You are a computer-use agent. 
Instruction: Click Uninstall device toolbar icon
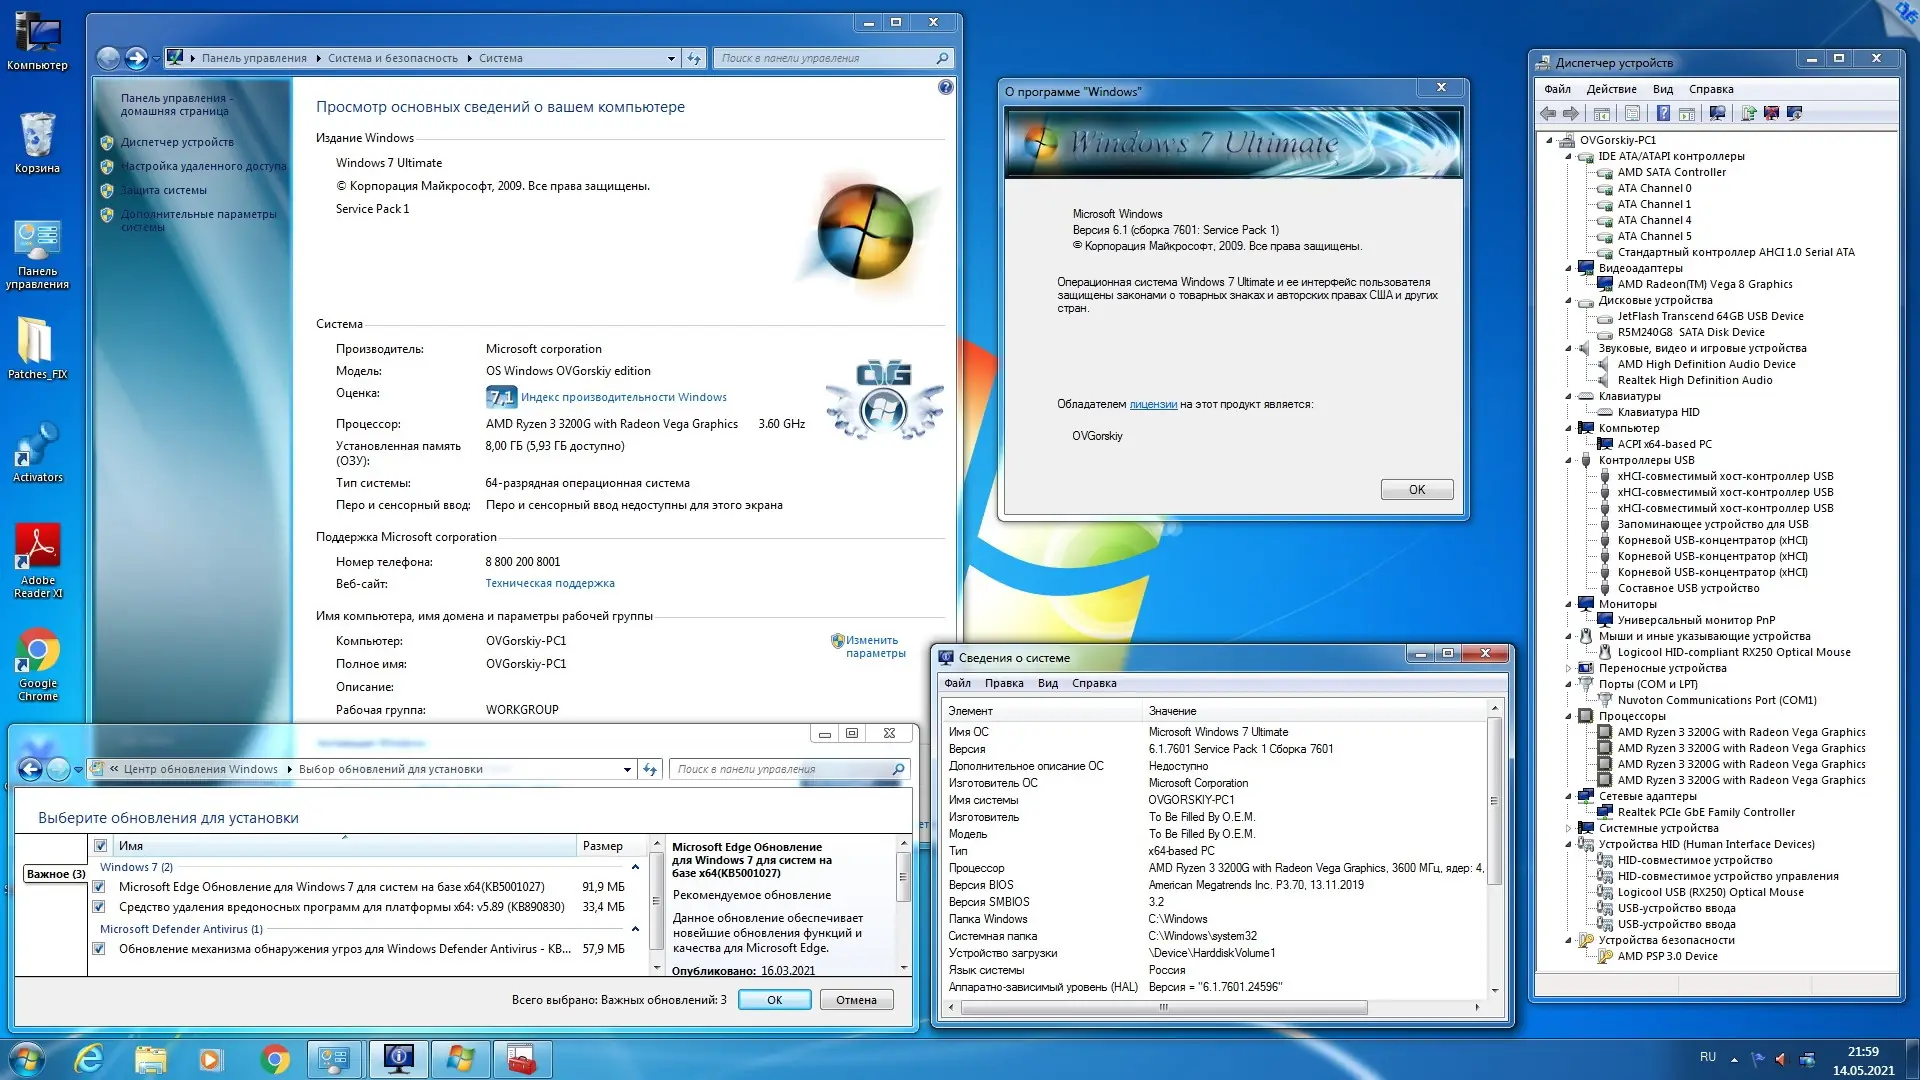coord(1771,113)
